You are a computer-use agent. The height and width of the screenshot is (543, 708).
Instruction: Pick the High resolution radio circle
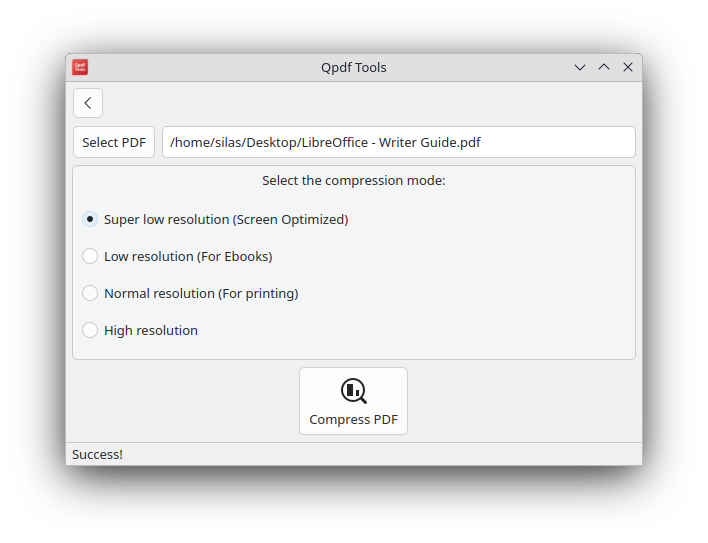tap(90, 330)
